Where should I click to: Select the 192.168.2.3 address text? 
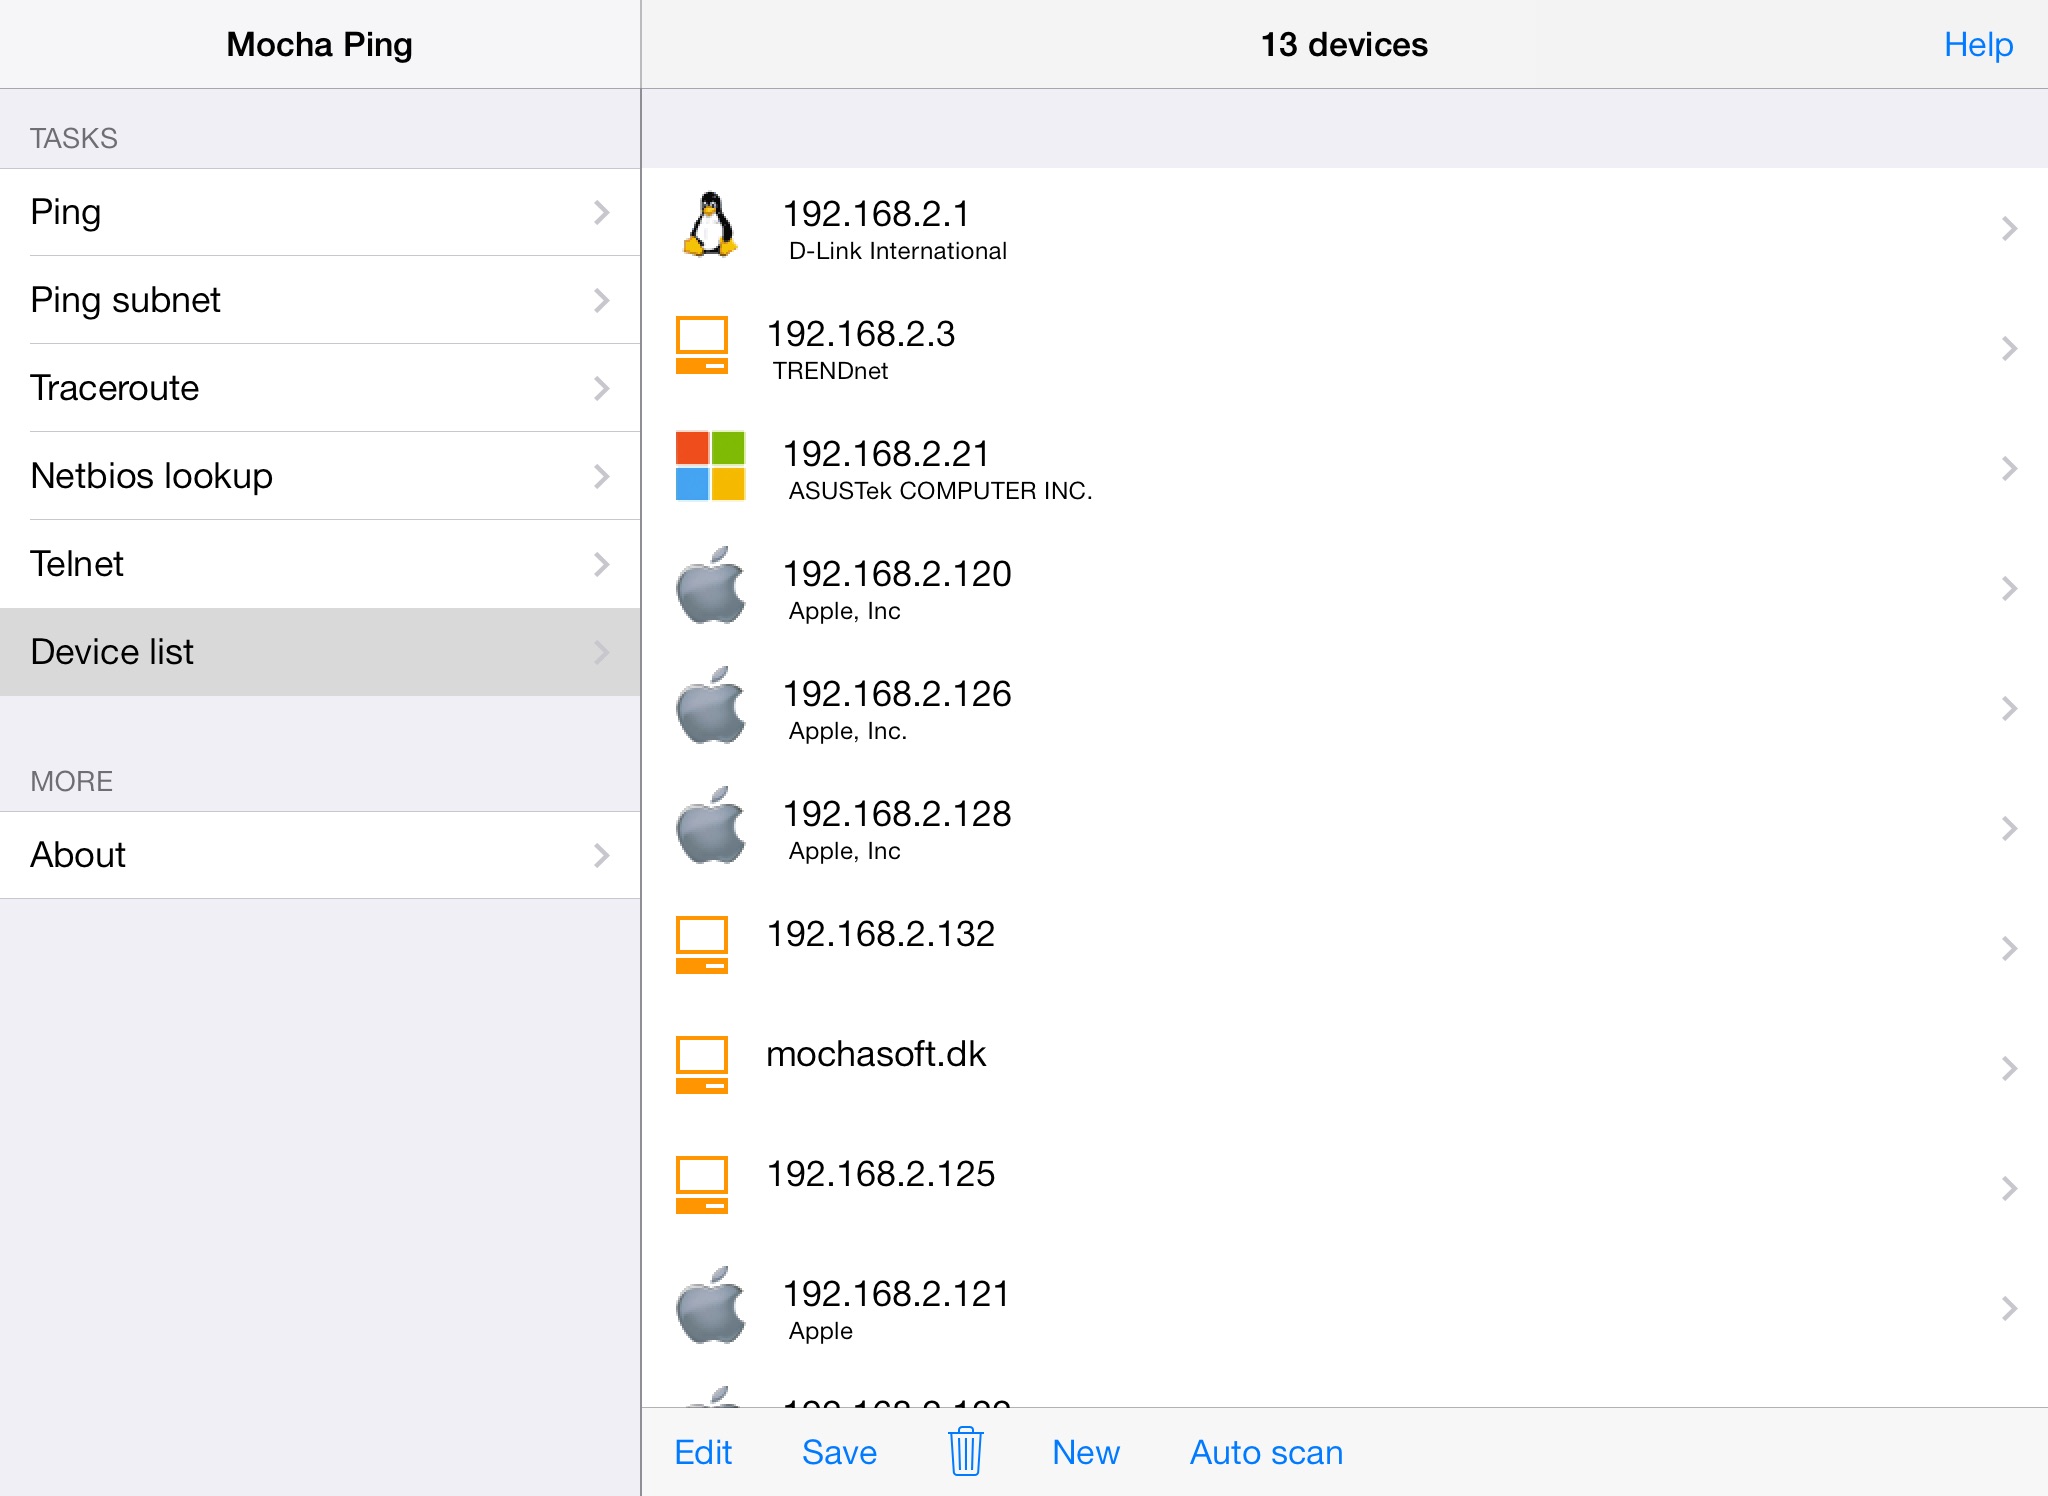[x=861, y=334]
